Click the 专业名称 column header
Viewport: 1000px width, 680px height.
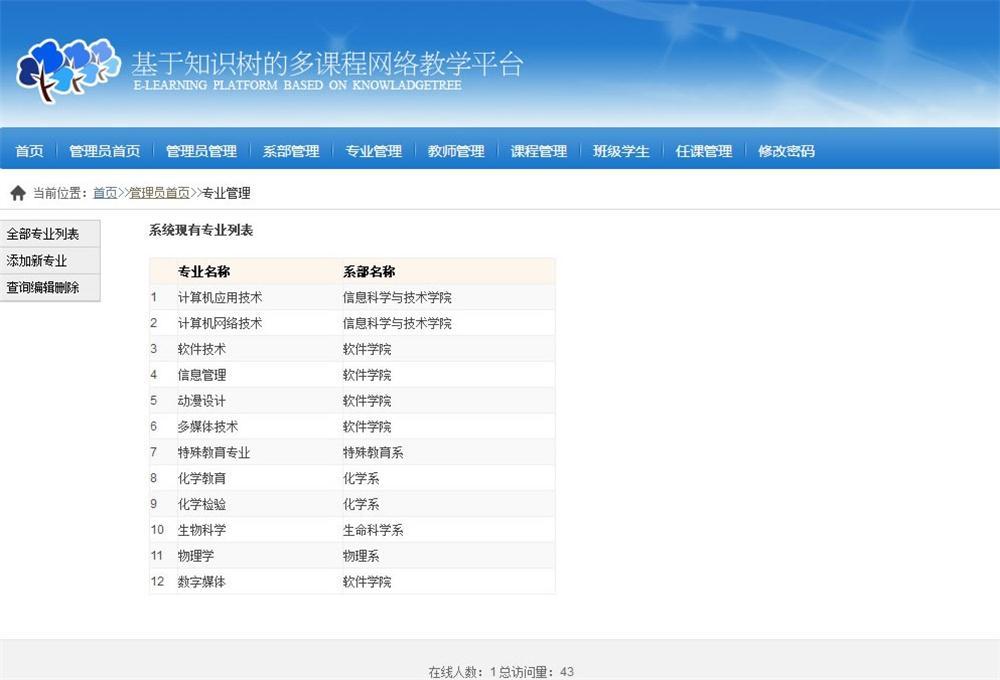(204, 271)
